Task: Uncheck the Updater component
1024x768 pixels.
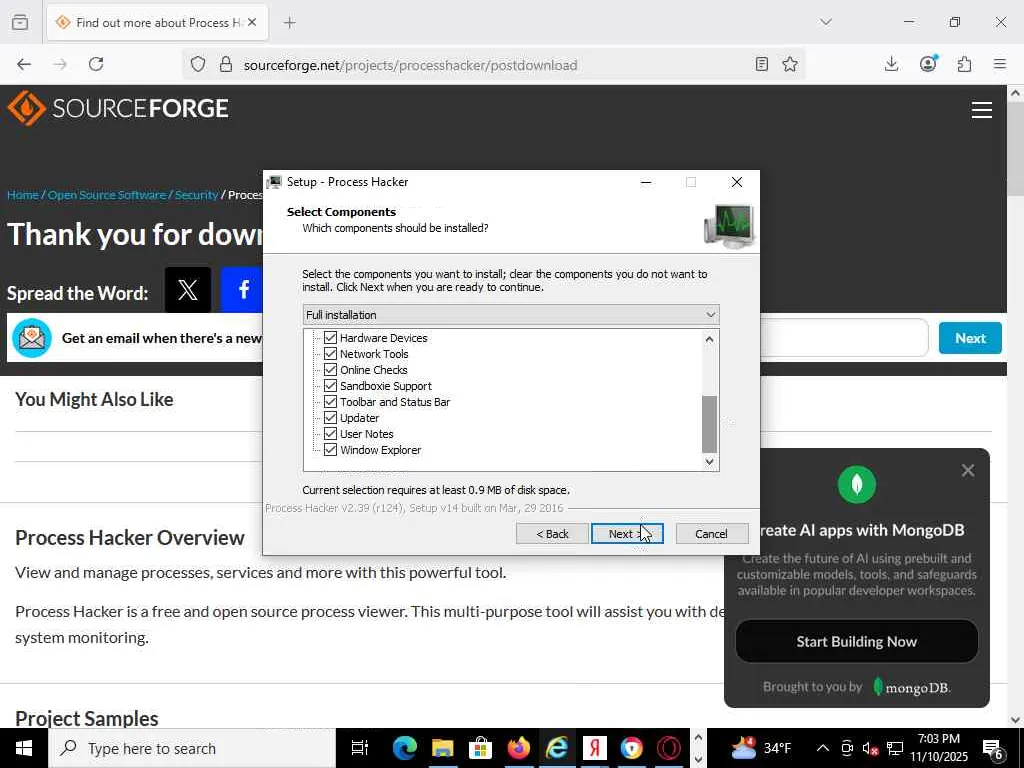Action: 330,418
